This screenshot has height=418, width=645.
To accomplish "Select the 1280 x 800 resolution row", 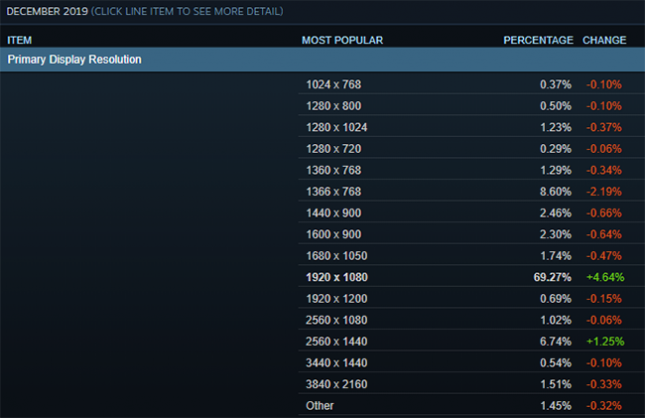I will point(471,106).
